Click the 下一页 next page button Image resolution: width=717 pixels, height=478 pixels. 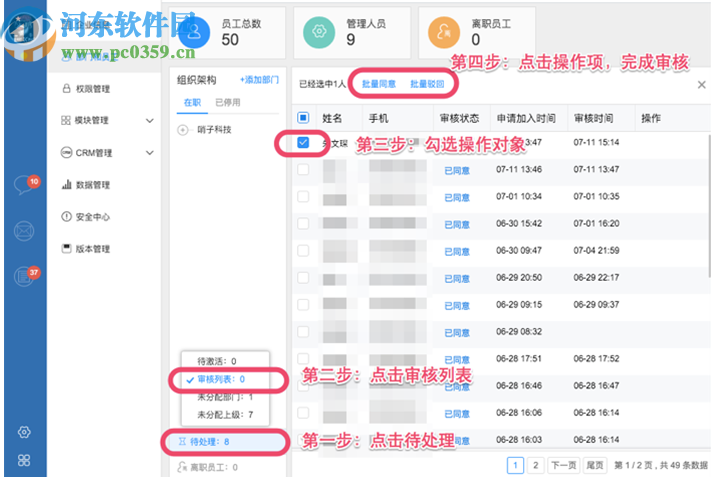pyautogui.click(x=564, y=466)
